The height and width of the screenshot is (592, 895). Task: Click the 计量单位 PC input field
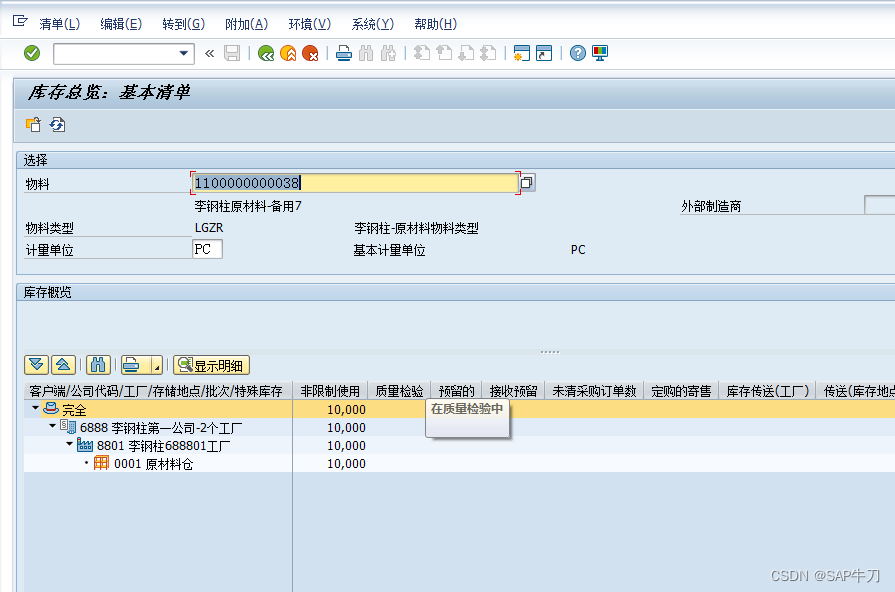(x=207, y=249)
